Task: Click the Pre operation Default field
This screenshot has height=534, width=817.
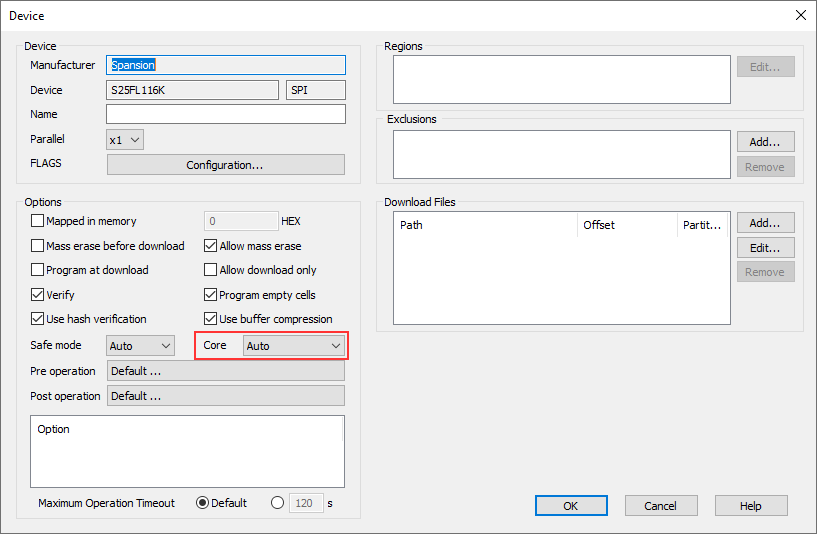Action: (x=225, y=371)
